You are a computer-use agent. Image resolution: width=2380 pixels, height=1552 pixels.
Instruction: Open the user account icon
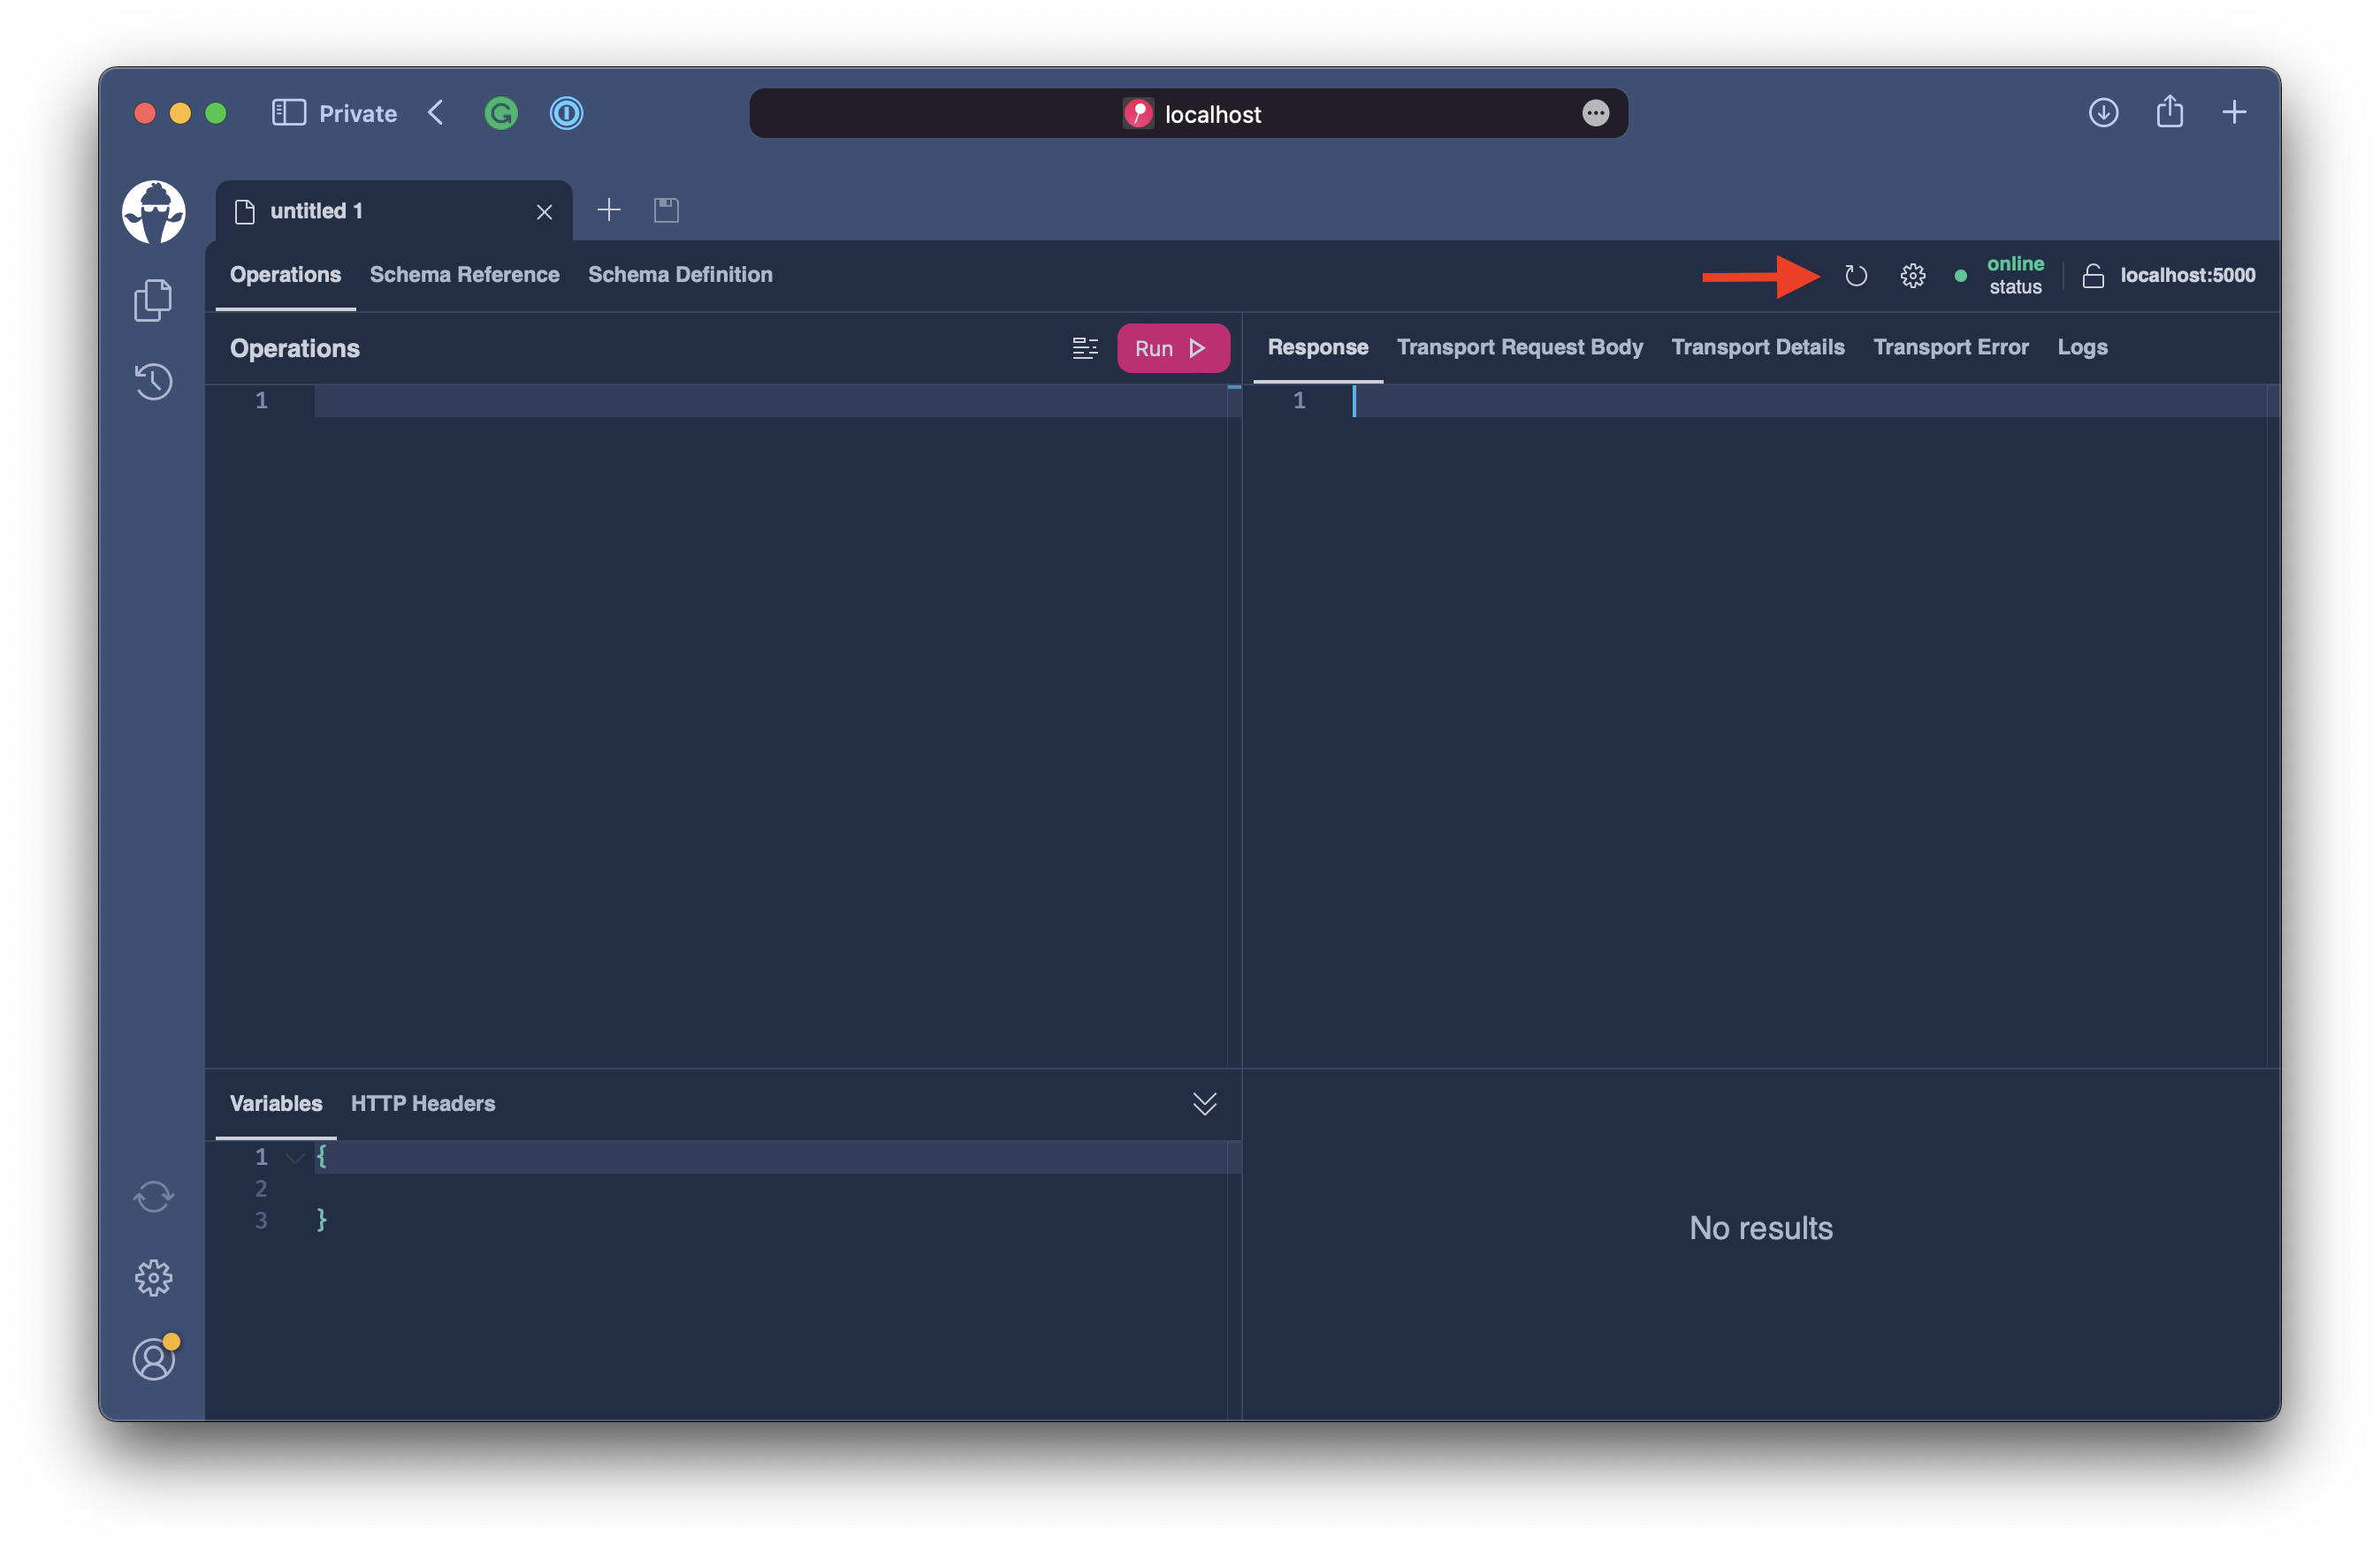click(154, 1358)
